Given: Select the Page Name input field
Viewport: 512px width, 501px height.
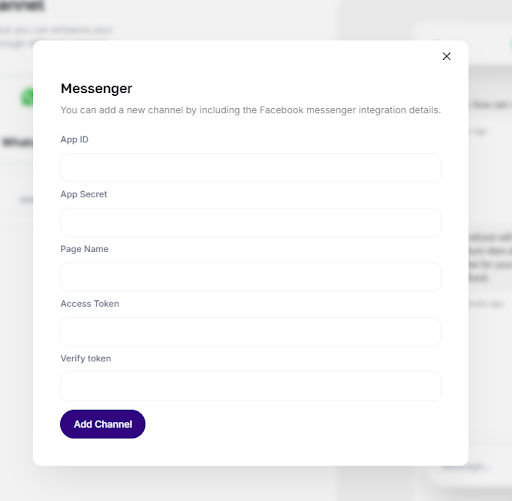Looking at the screenshot, I should [x=251, y=277].
